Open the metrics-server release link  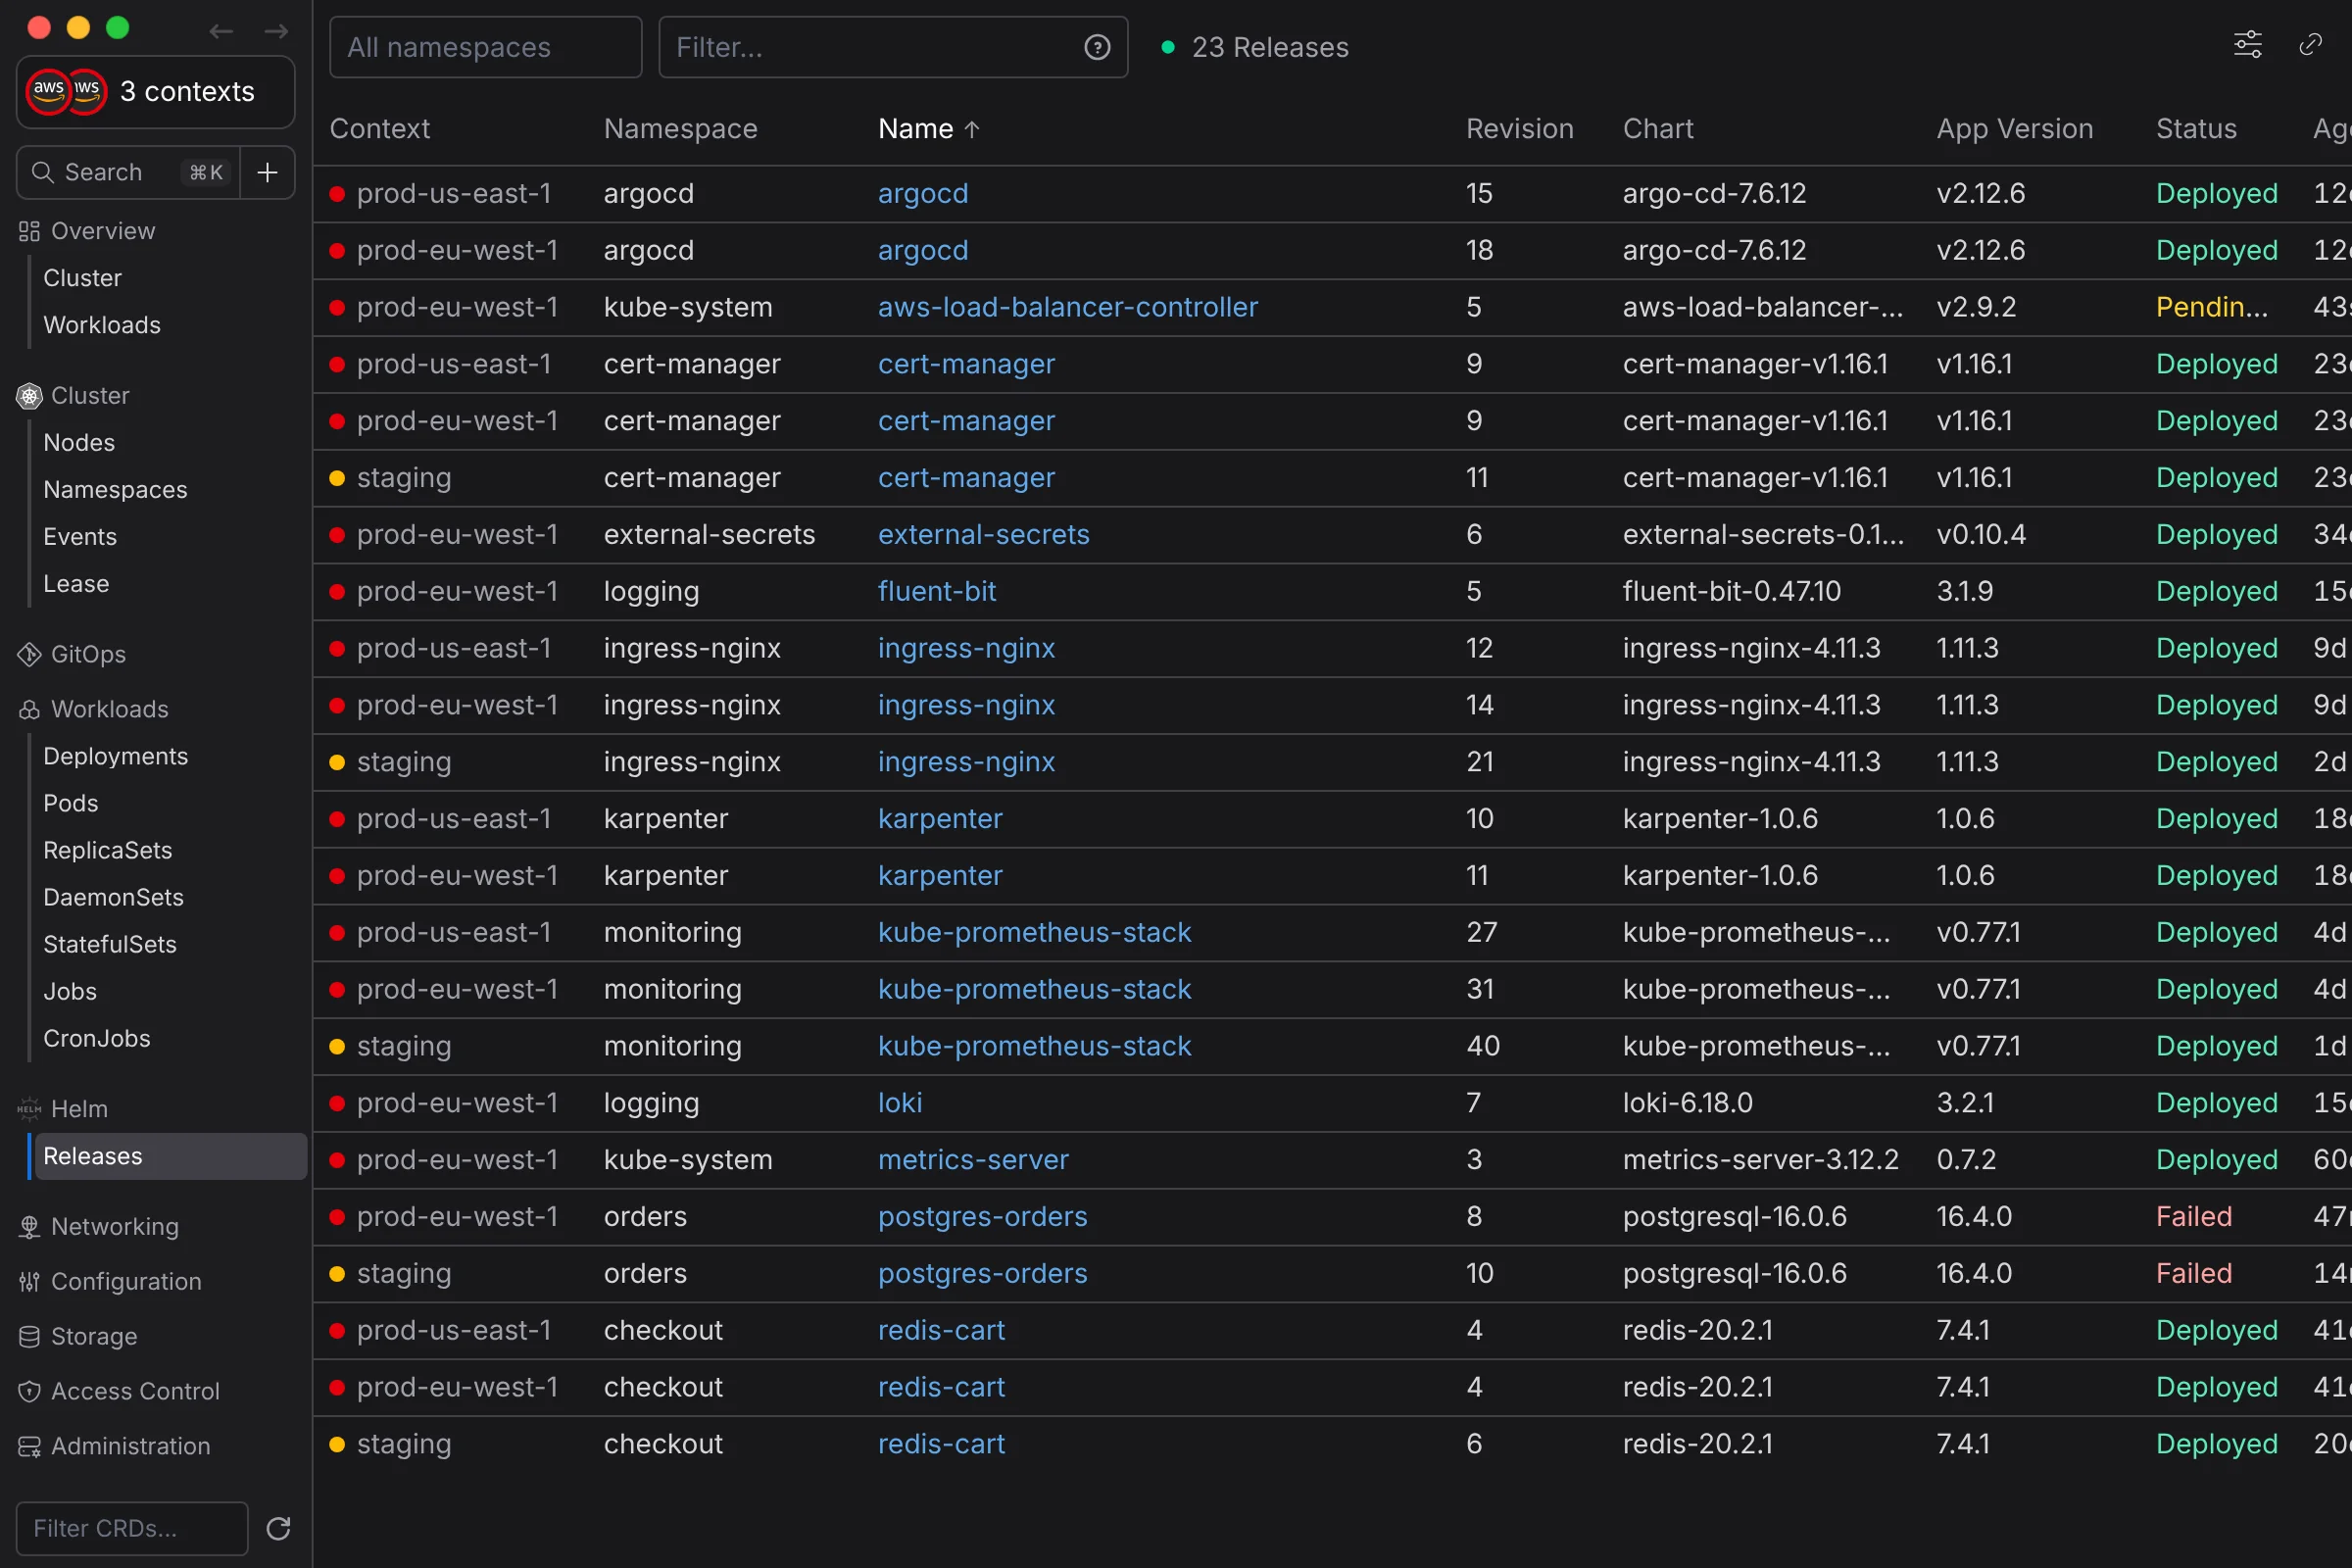[x=973, y=1159]
